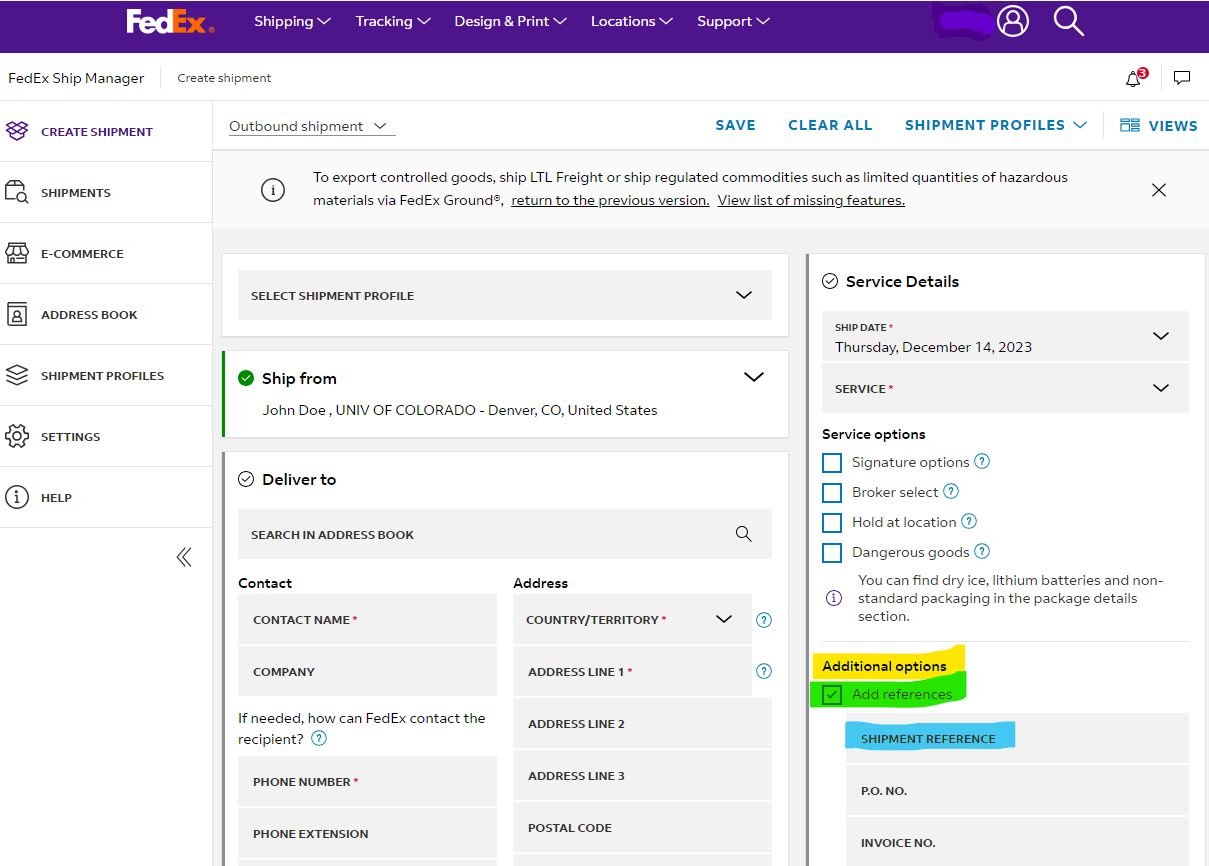The width and height of the screenshot is (1209, 866).
Task: Click the Views layout icon
Action: [x=1130, y=125]
